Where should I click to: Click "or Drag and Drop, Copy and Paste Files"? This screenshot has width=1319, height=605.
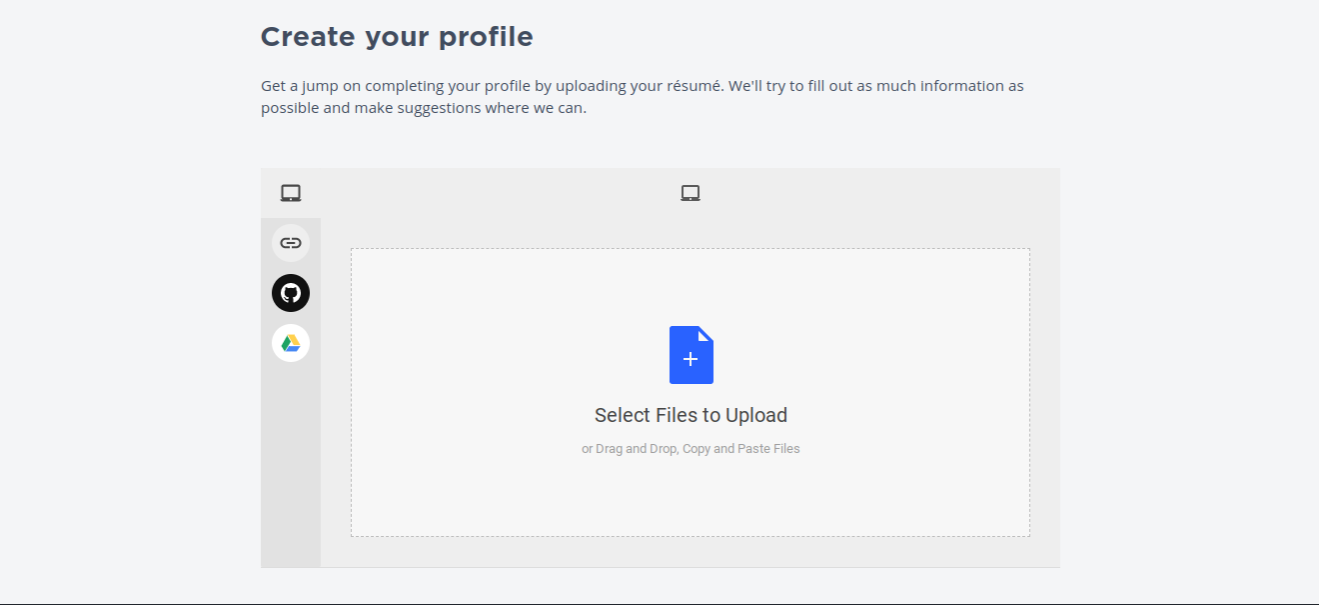tap(691, 449)
